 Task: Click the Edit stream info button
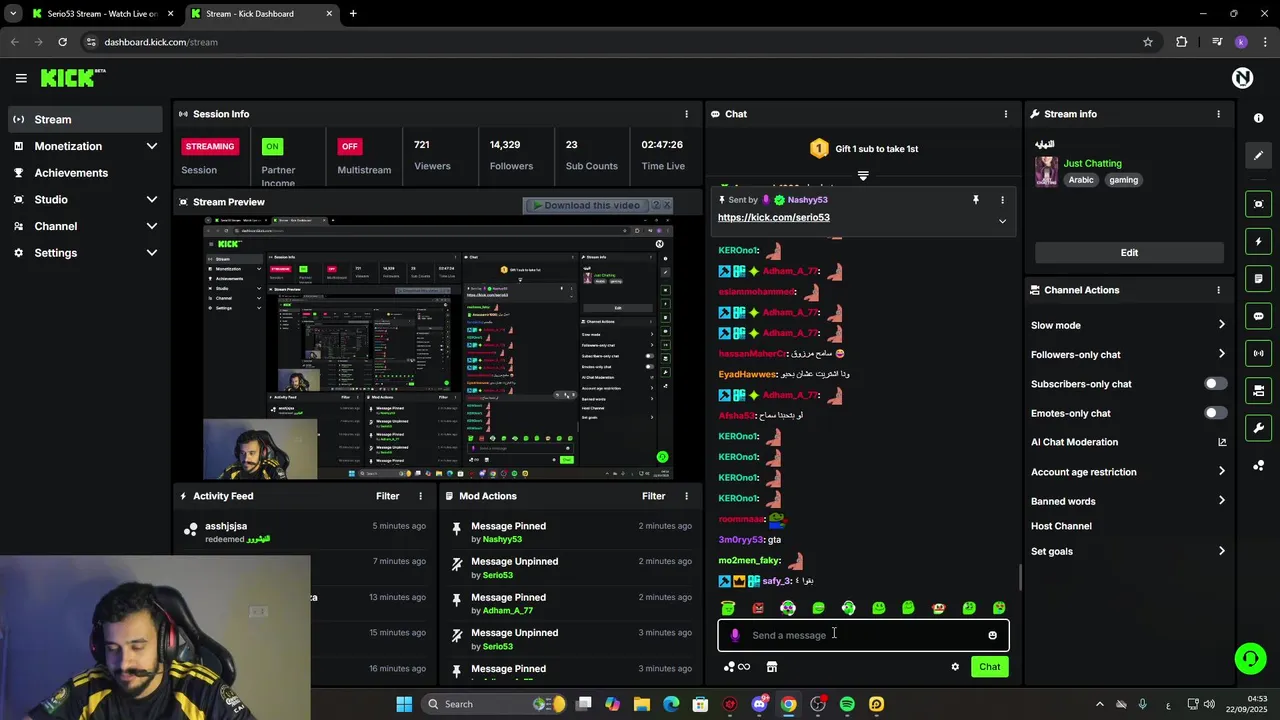pyautogui.click(x=1129, y=253)
